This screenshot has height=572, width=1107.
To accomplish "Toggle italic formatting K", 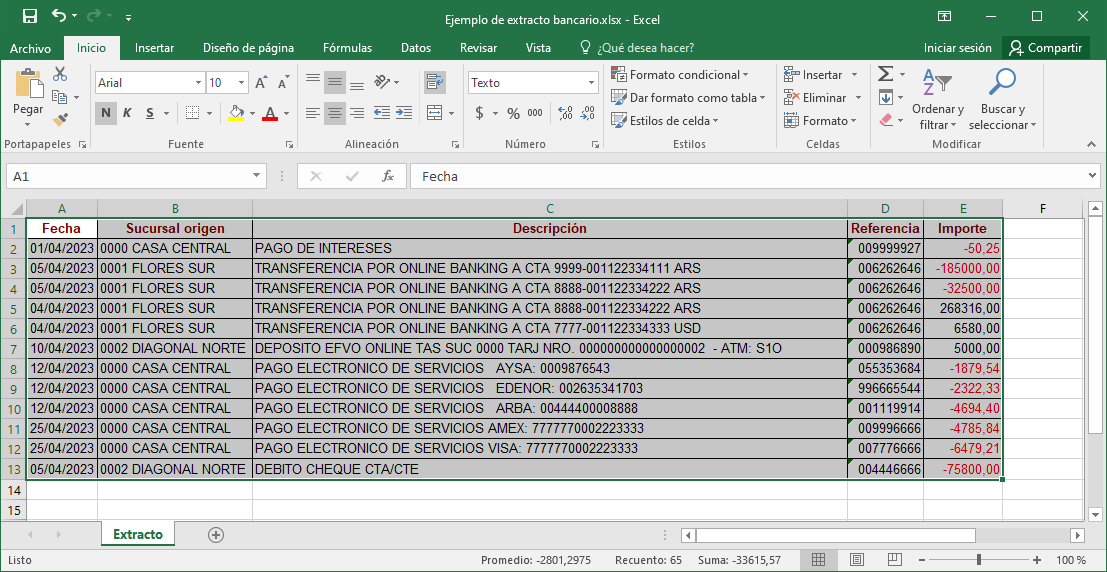I will pyautogui.click(x=128, y=113).
